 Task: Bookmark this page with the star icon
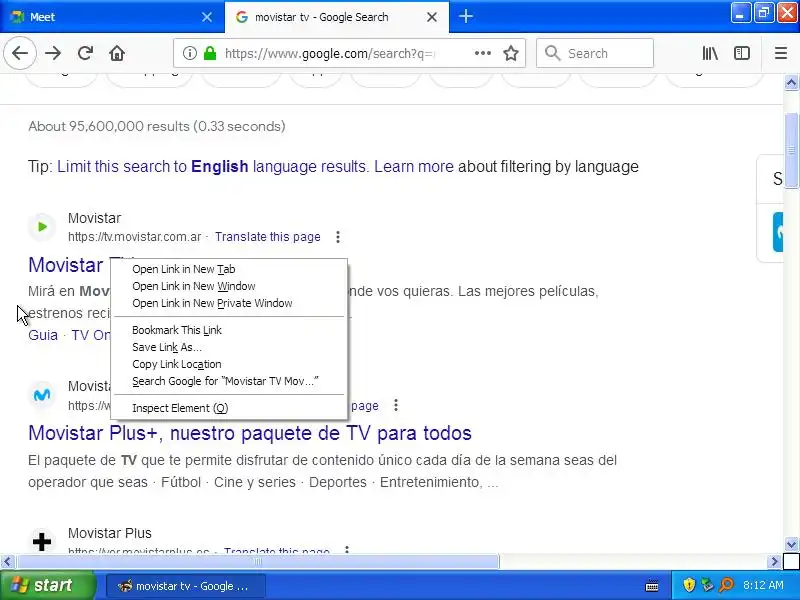(x=511, y=53)
